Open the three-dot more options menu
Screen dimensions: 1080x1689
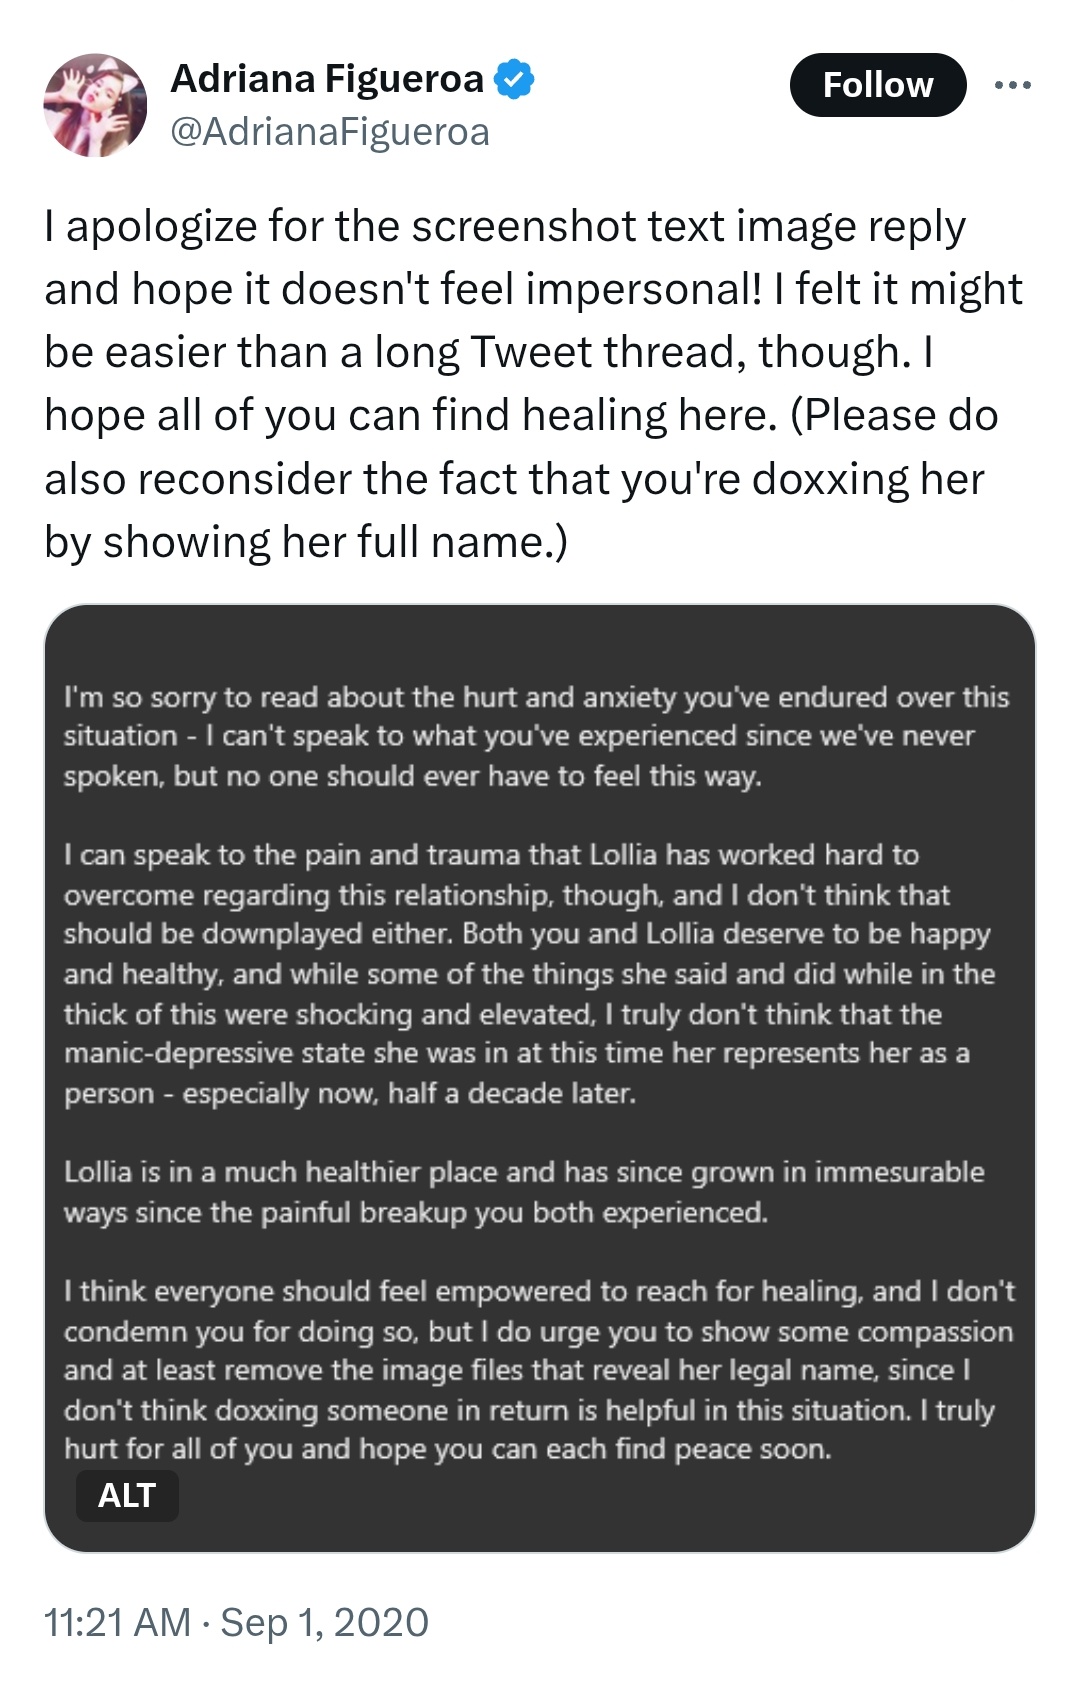coord(1012,85)
